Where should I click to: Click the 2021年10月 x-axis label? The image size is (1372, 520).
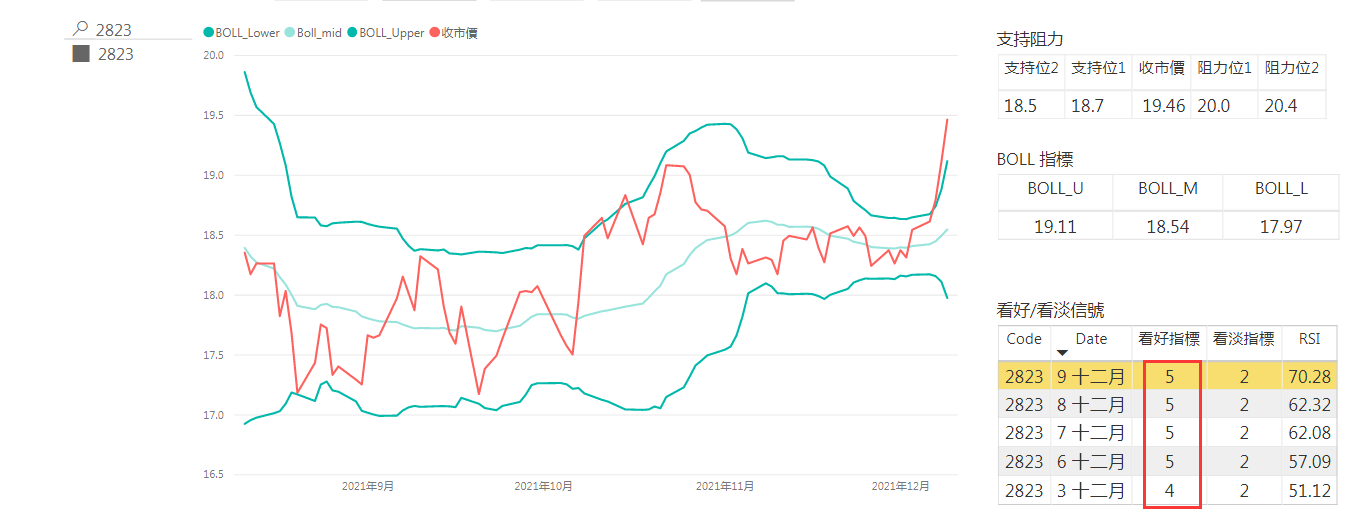tap(543, 486)
